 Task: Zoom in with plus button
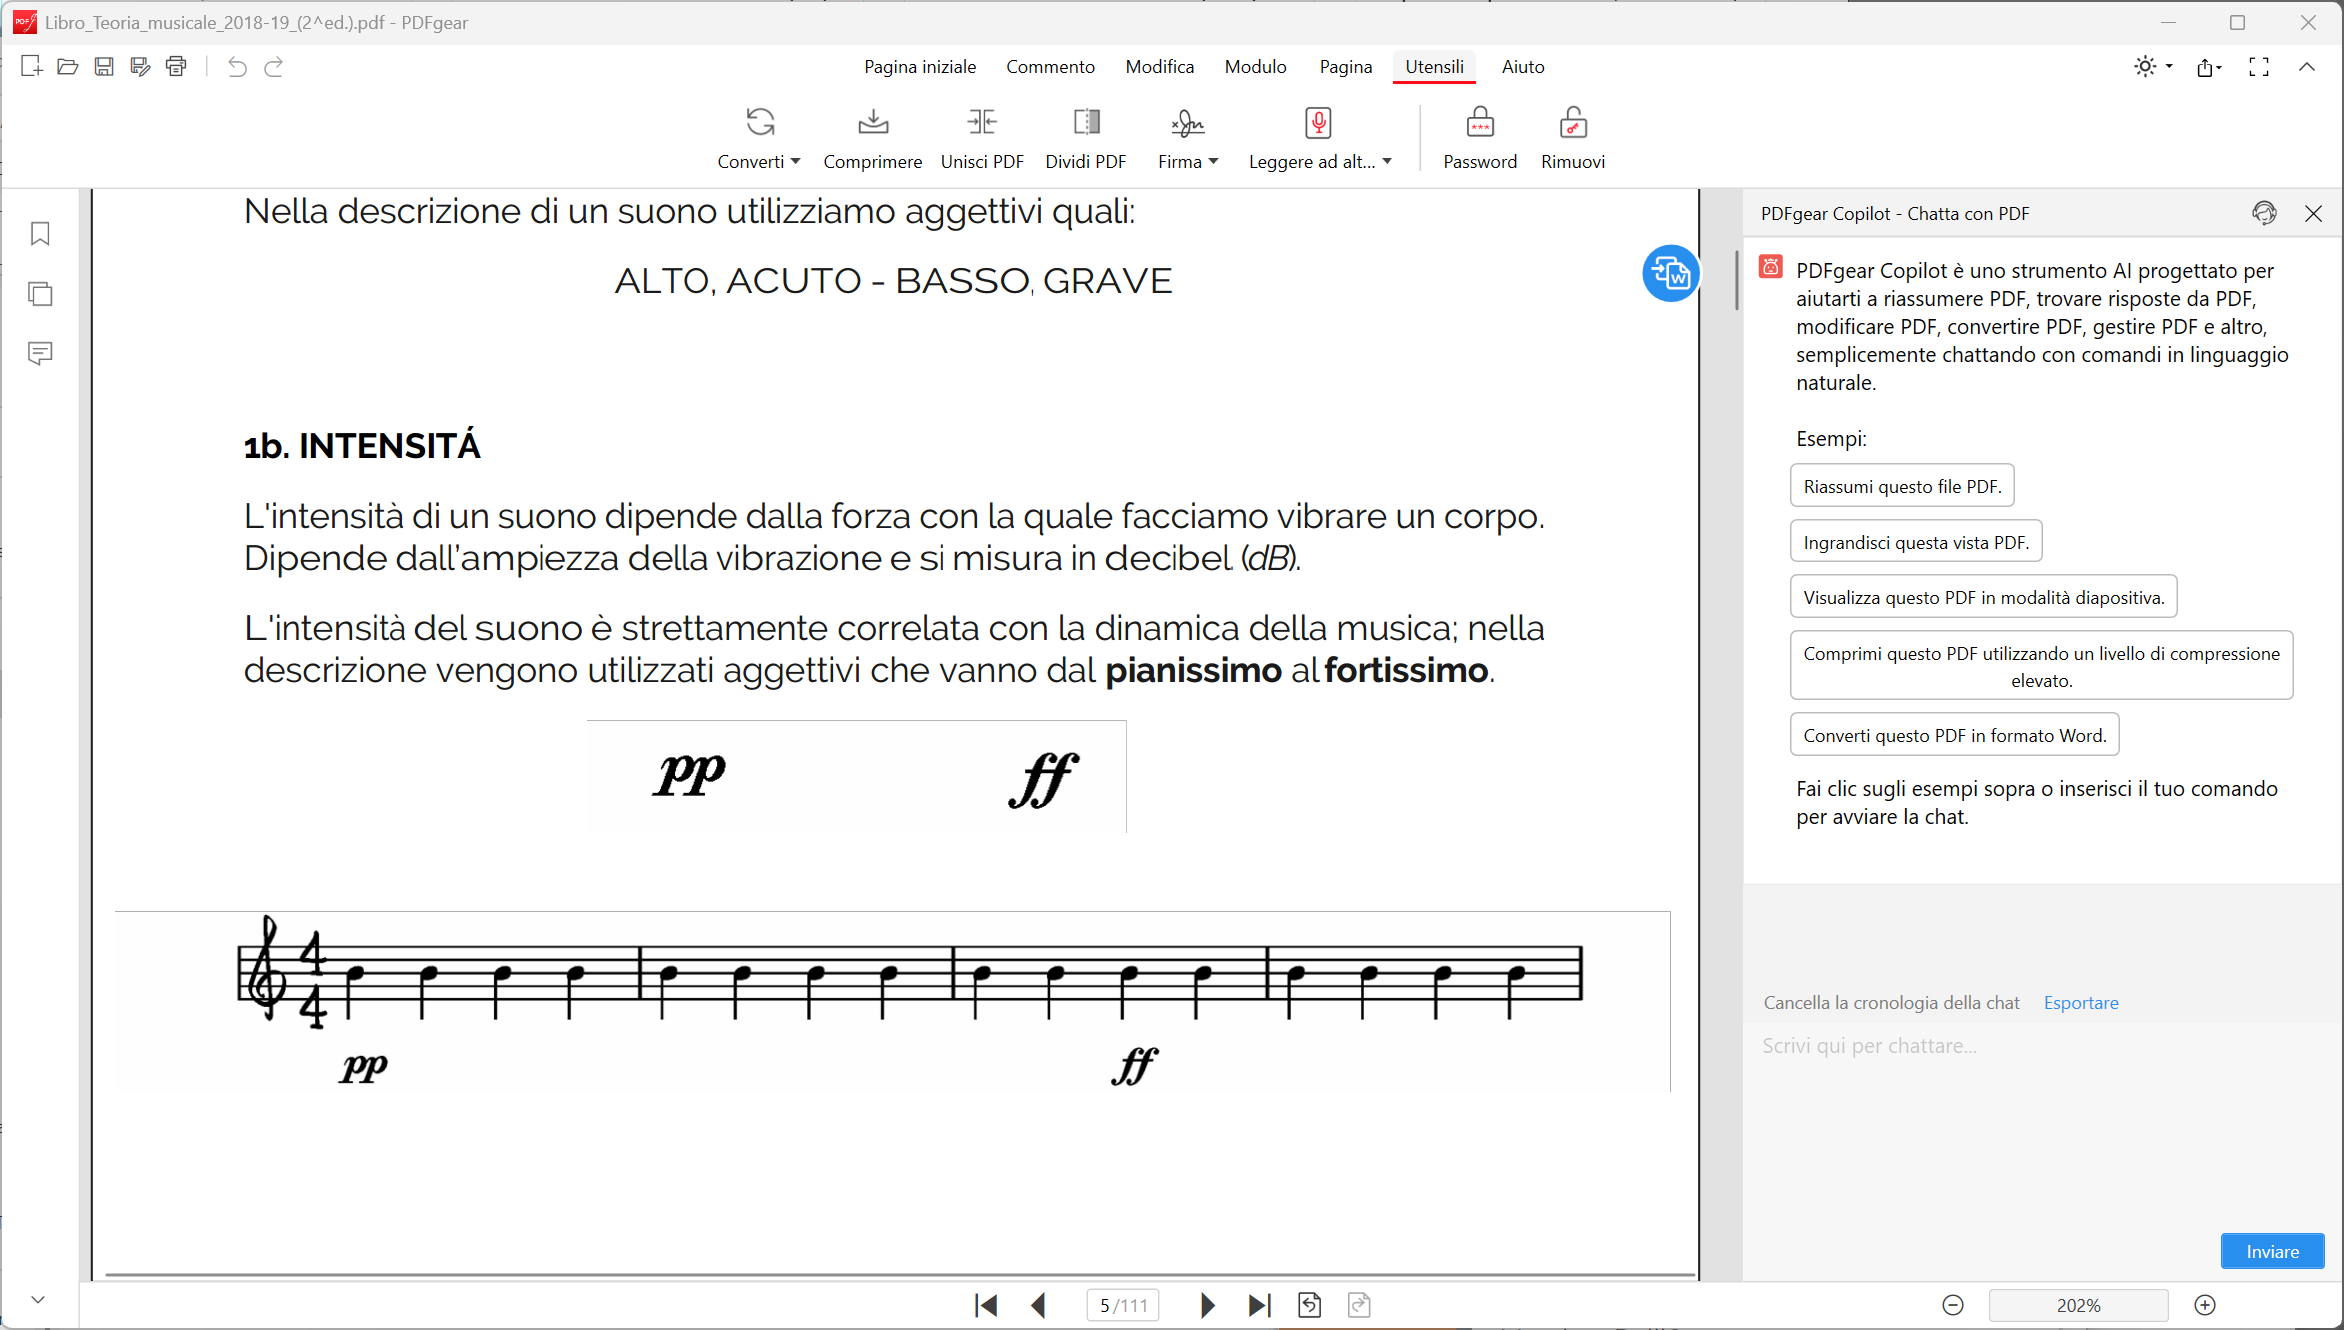pyautogui.click(x=2205, y=1305)
